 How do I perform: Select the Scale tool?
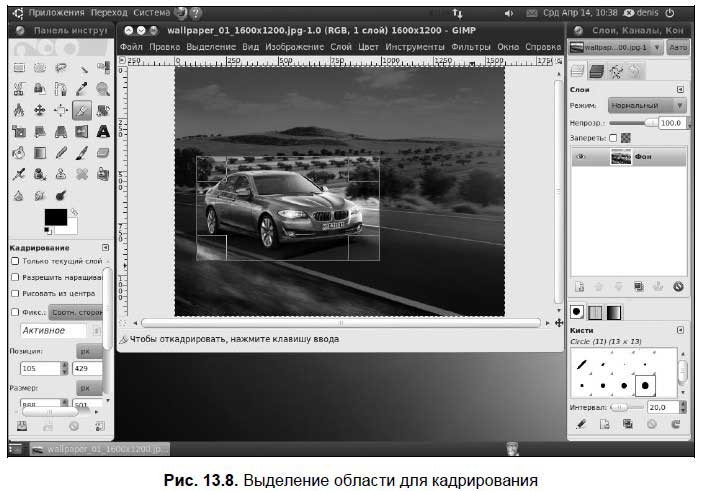[19, 131]
